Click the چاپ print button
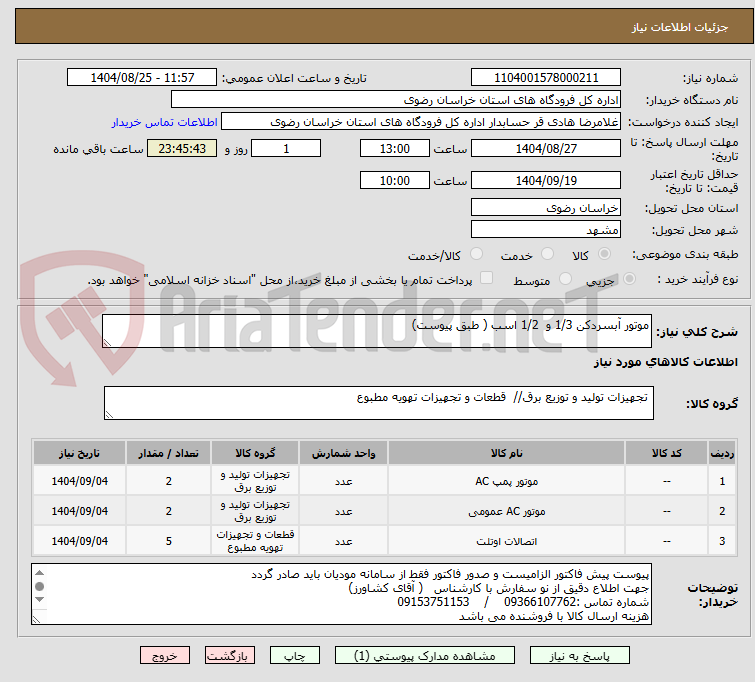The height and width of the screenshot is (682, 755). point(295,656)
